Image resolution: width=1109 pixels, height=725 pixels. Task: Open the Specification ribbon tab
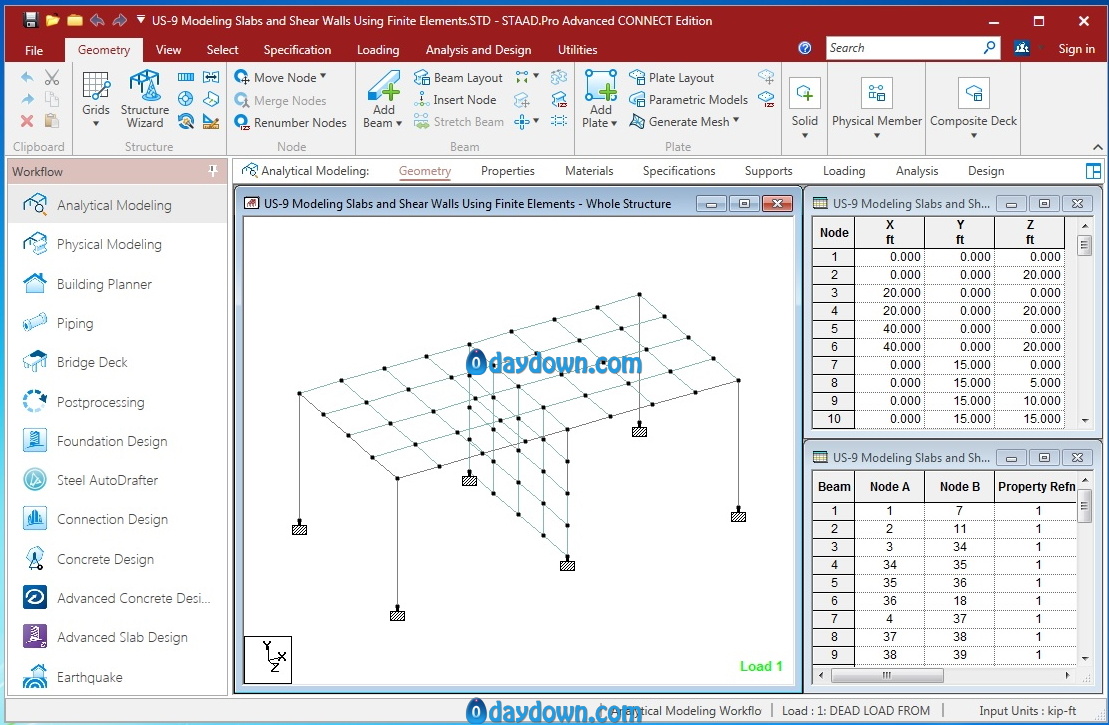297,50
